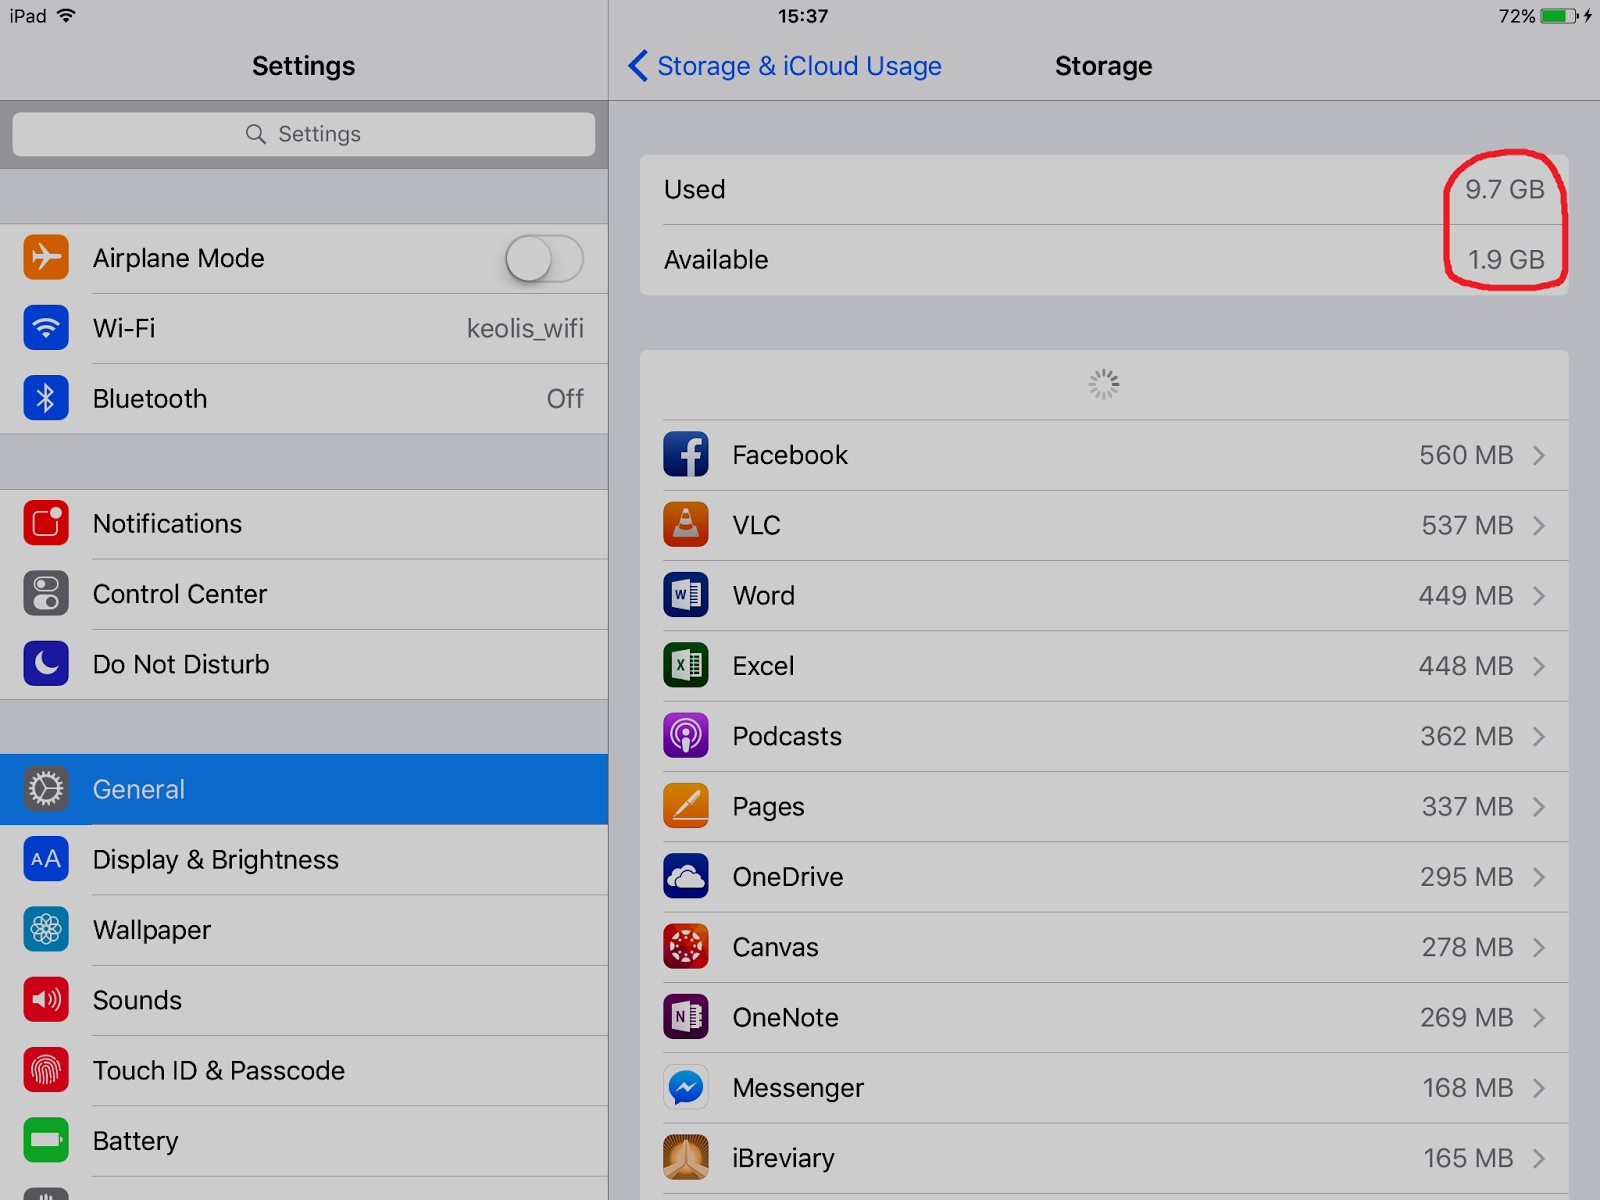Tap the Facebook app icon

click(686, 455)
